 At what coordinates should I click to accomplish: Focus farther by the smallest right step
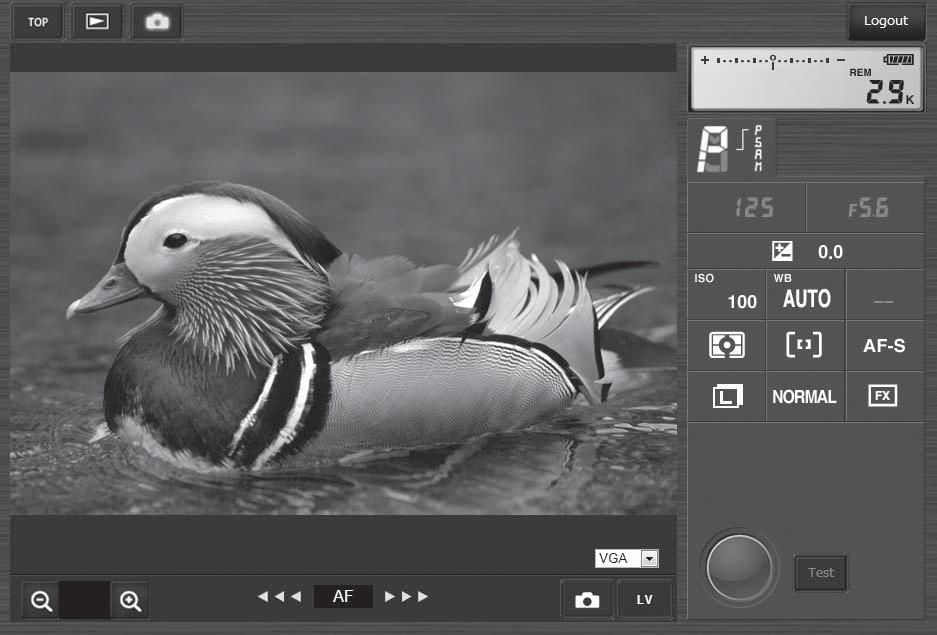pyautogui.click(x=390, y=596)
